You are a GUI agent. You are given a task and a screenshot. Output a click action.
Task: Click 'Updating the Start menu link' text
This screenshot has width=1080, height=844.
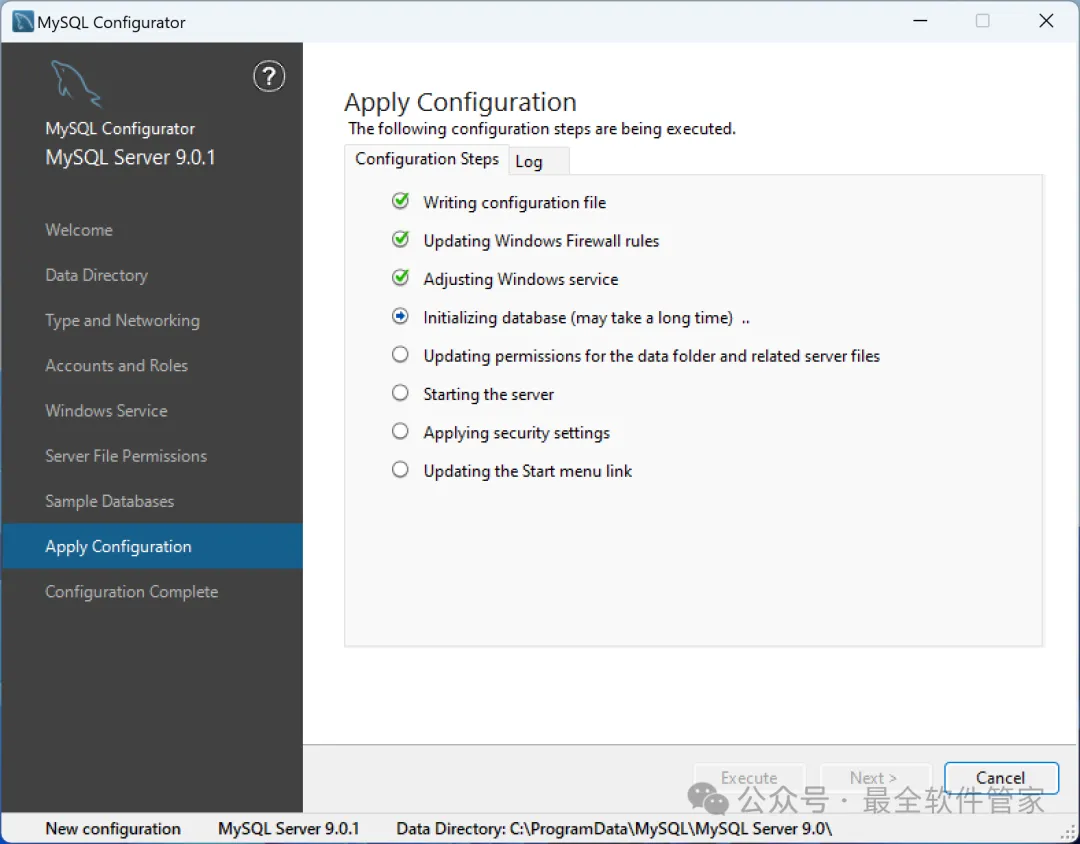(528, 471)
